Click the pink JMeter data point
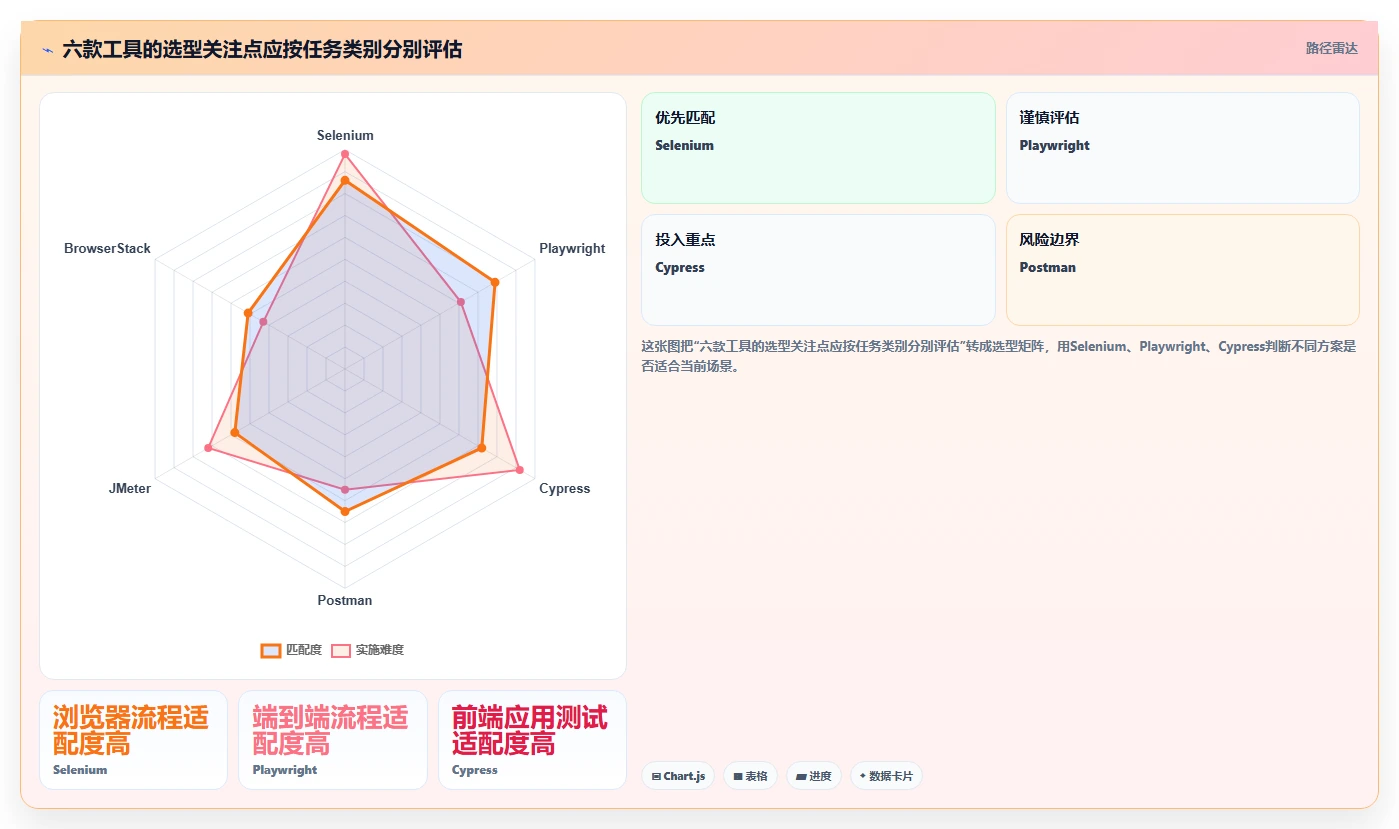This screenshot has height=829, width=1399. pos(208,448)
